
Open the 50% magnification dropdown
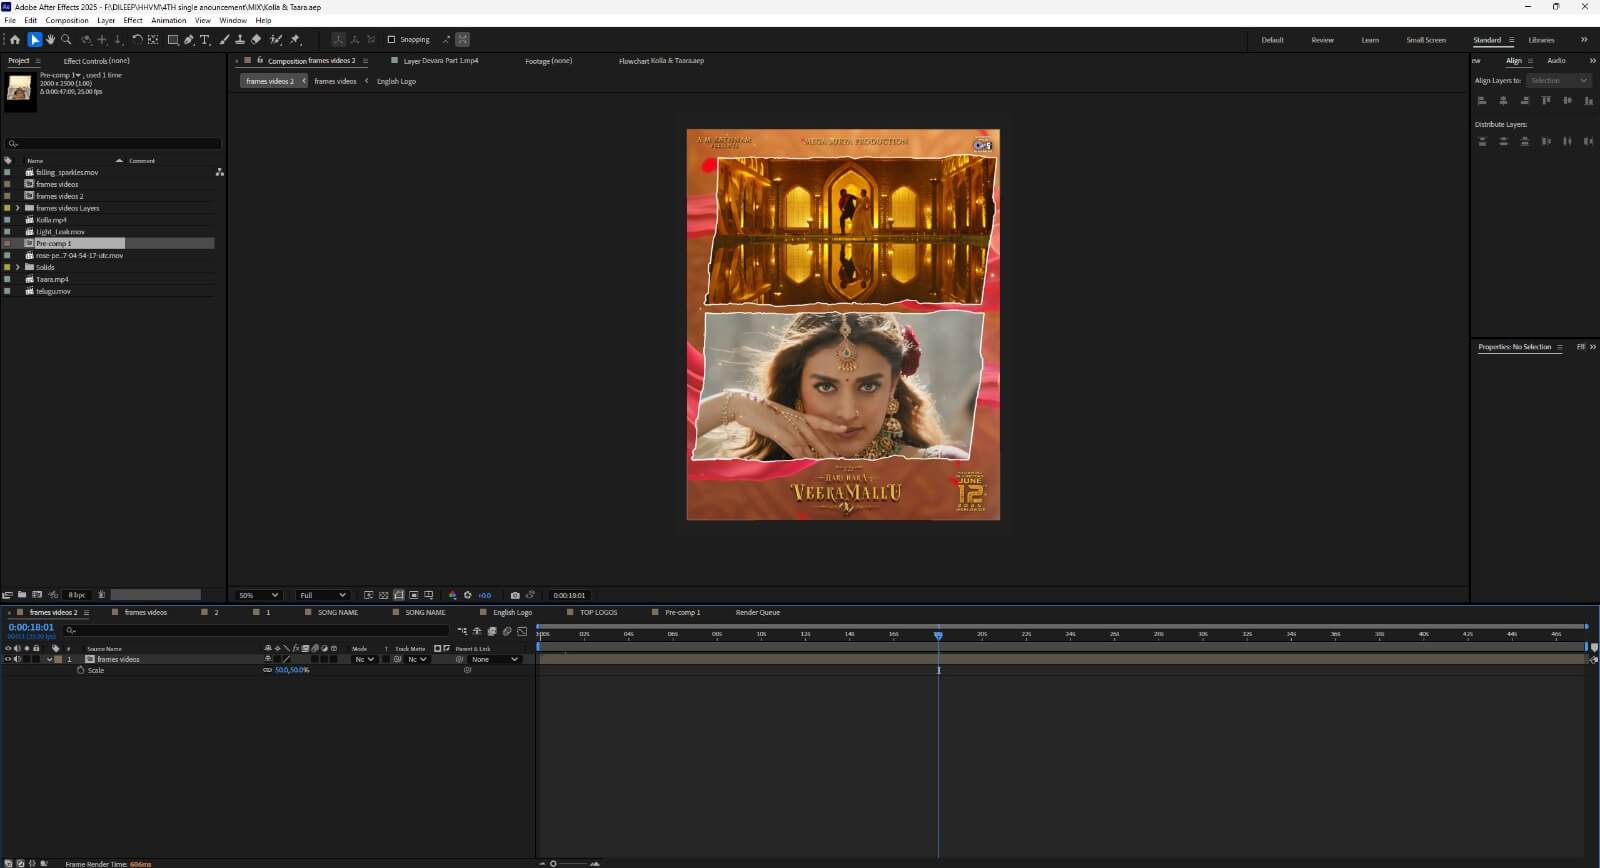tap(258, 595)
